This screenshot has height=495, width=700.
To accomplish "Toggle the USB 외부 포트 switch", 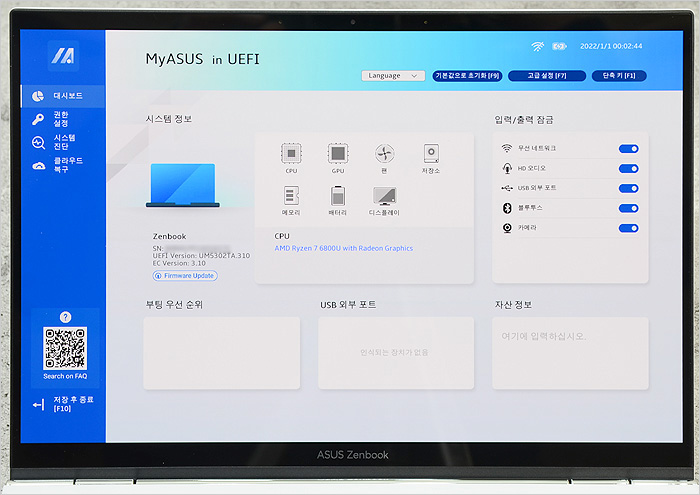I will [x=629, y=188].
